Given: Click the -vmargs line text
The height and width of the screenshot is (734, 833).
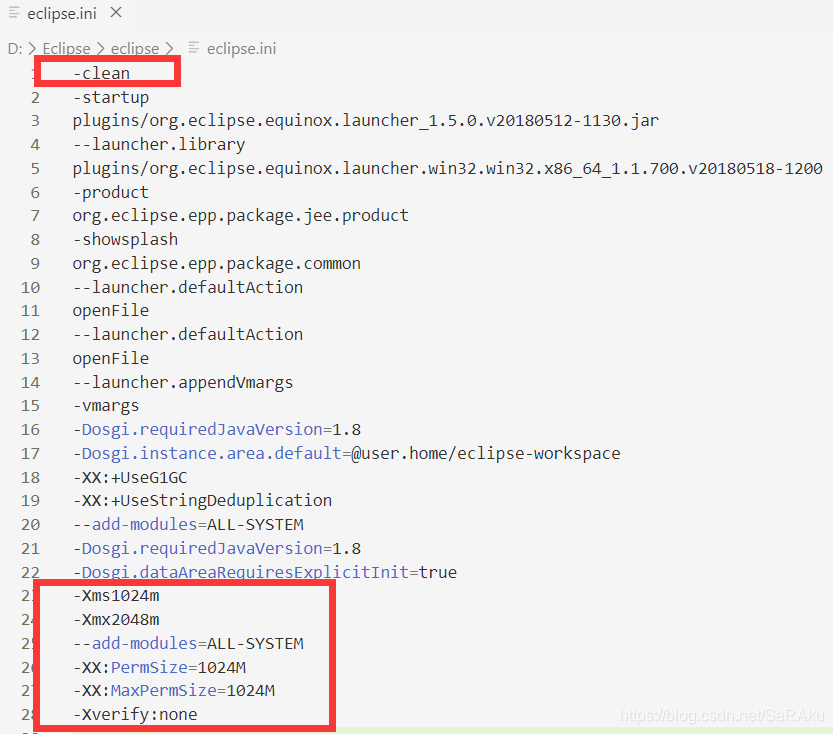Looking at the screenshot, I should pos(105,406).
